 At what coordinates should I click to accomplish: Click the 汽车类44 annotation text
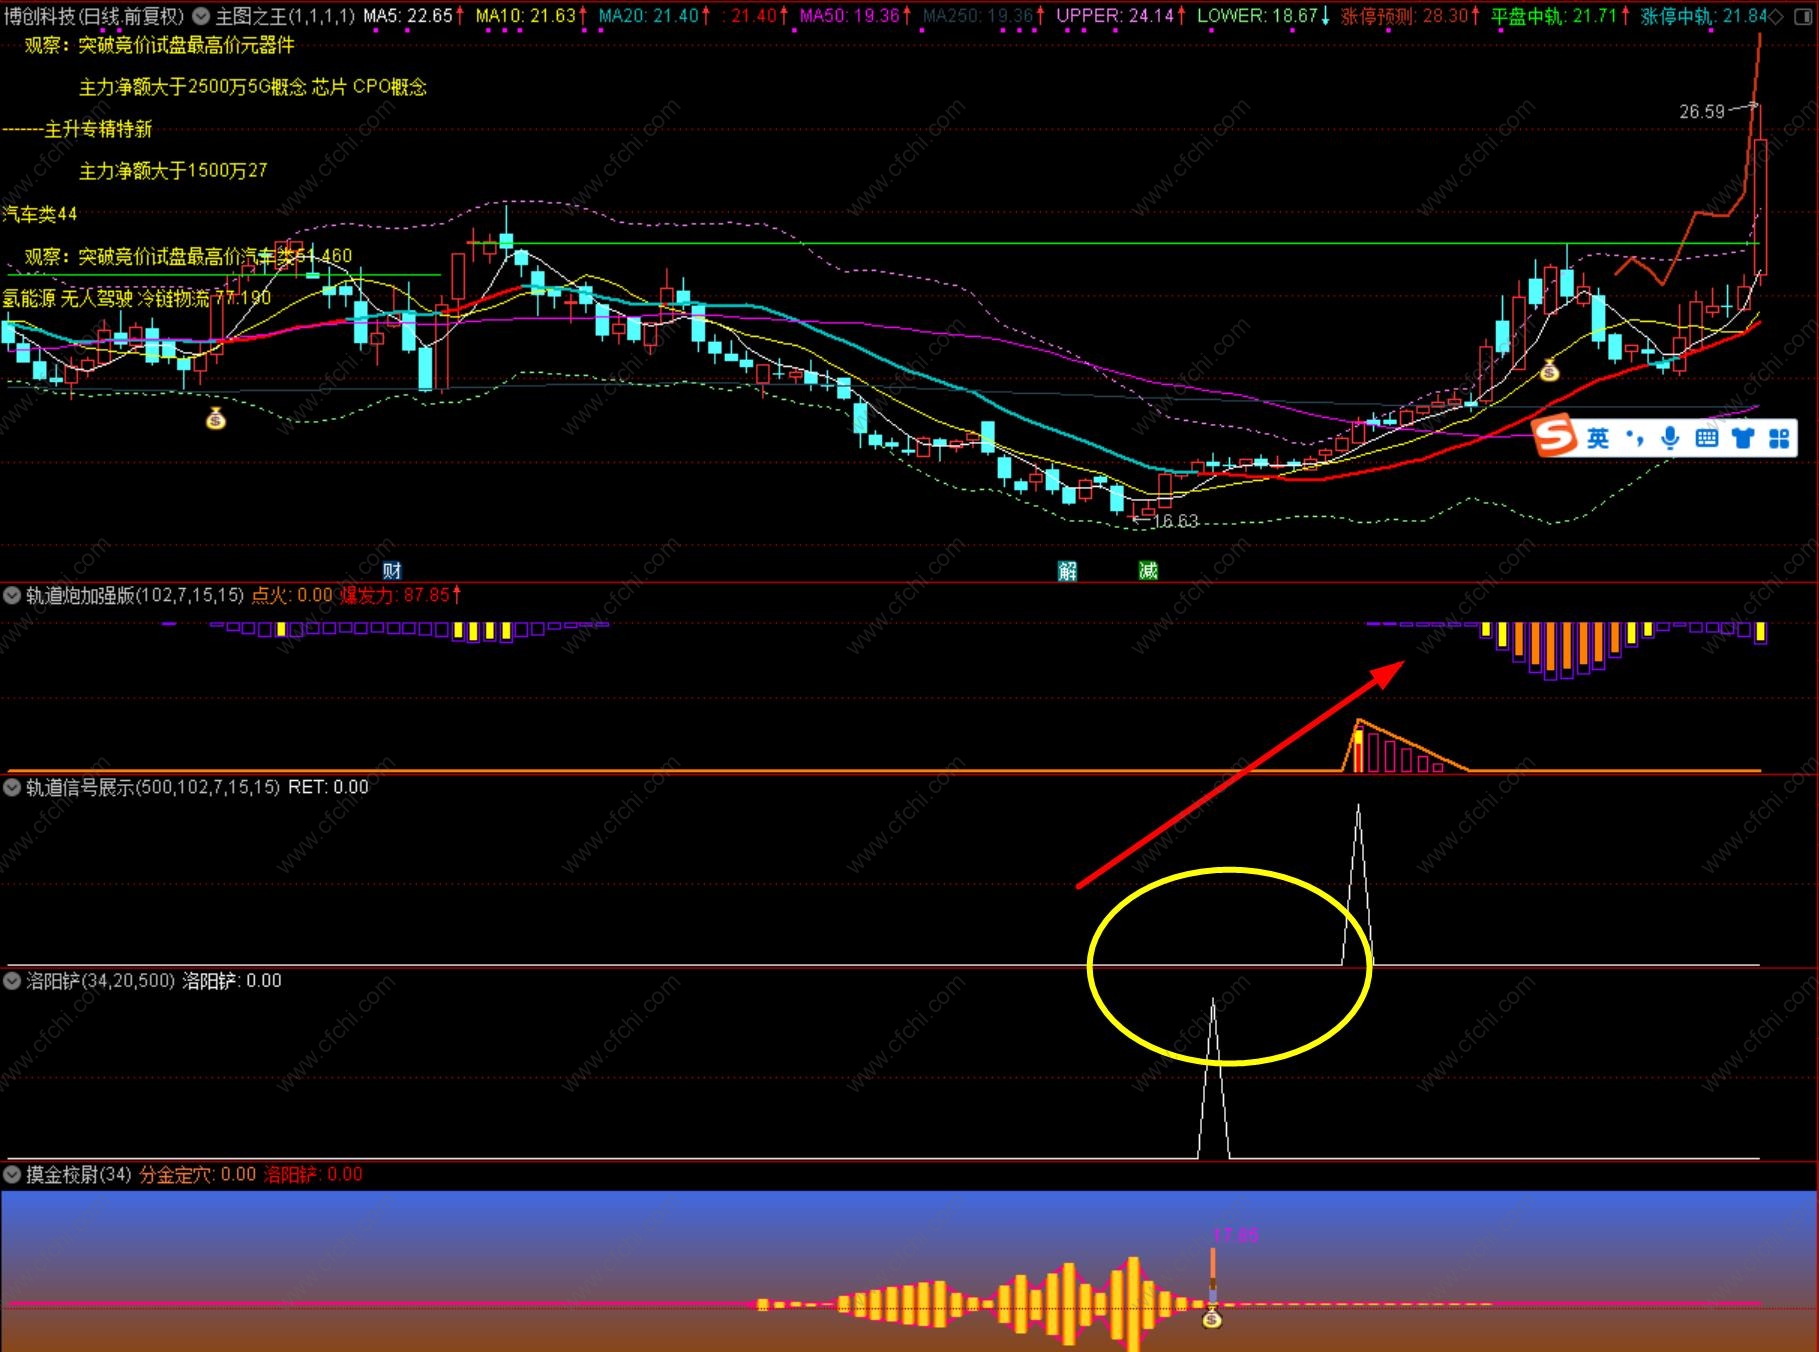[x=39, y=214]
